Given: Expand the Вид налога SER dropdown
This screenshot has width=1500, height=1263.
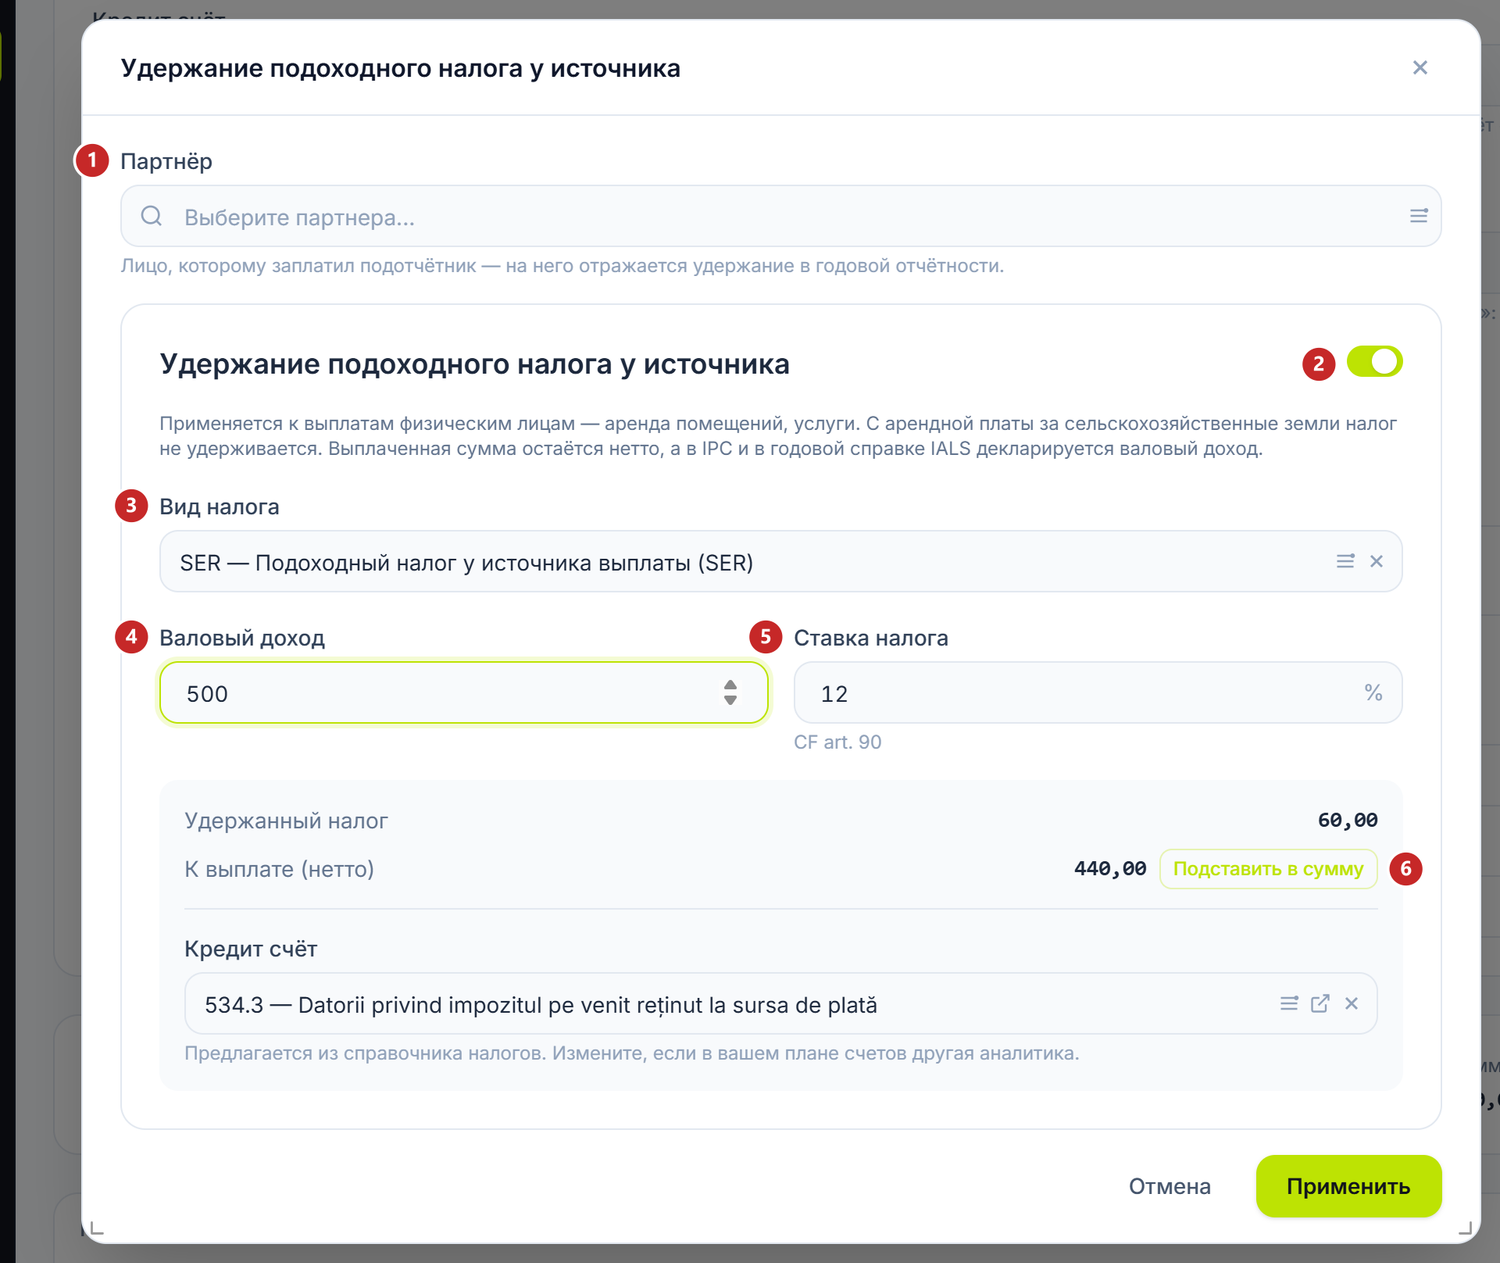Looking at the screenshot, I should [x=780, y=561].
